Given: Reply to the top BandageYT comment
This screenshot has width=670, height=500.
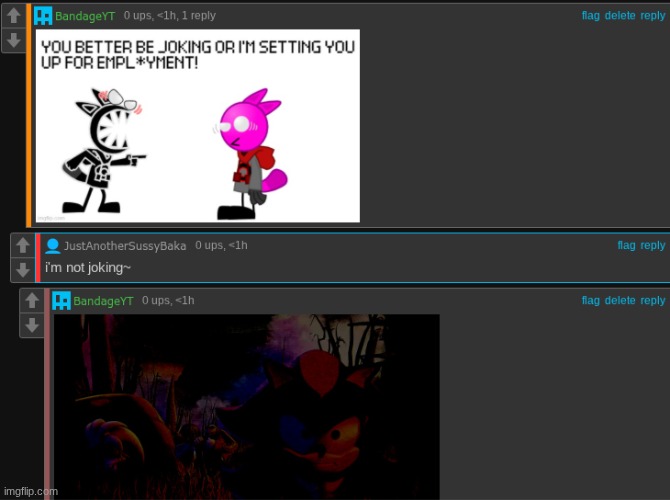Looking at the screenshot, I should 652,15.
